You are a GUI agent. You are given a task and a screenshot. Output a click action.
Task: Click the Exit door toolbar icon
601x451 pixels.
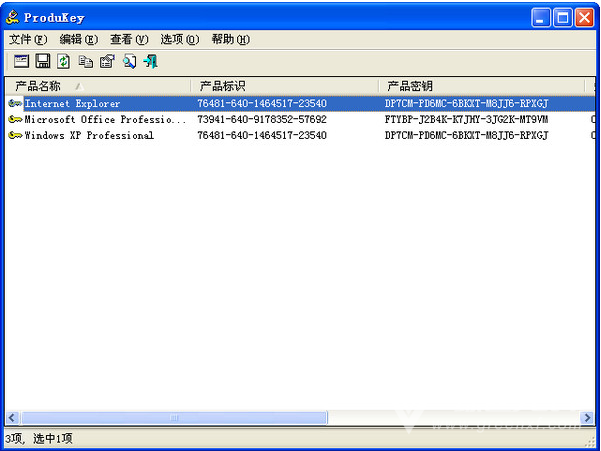click(150, 61)
